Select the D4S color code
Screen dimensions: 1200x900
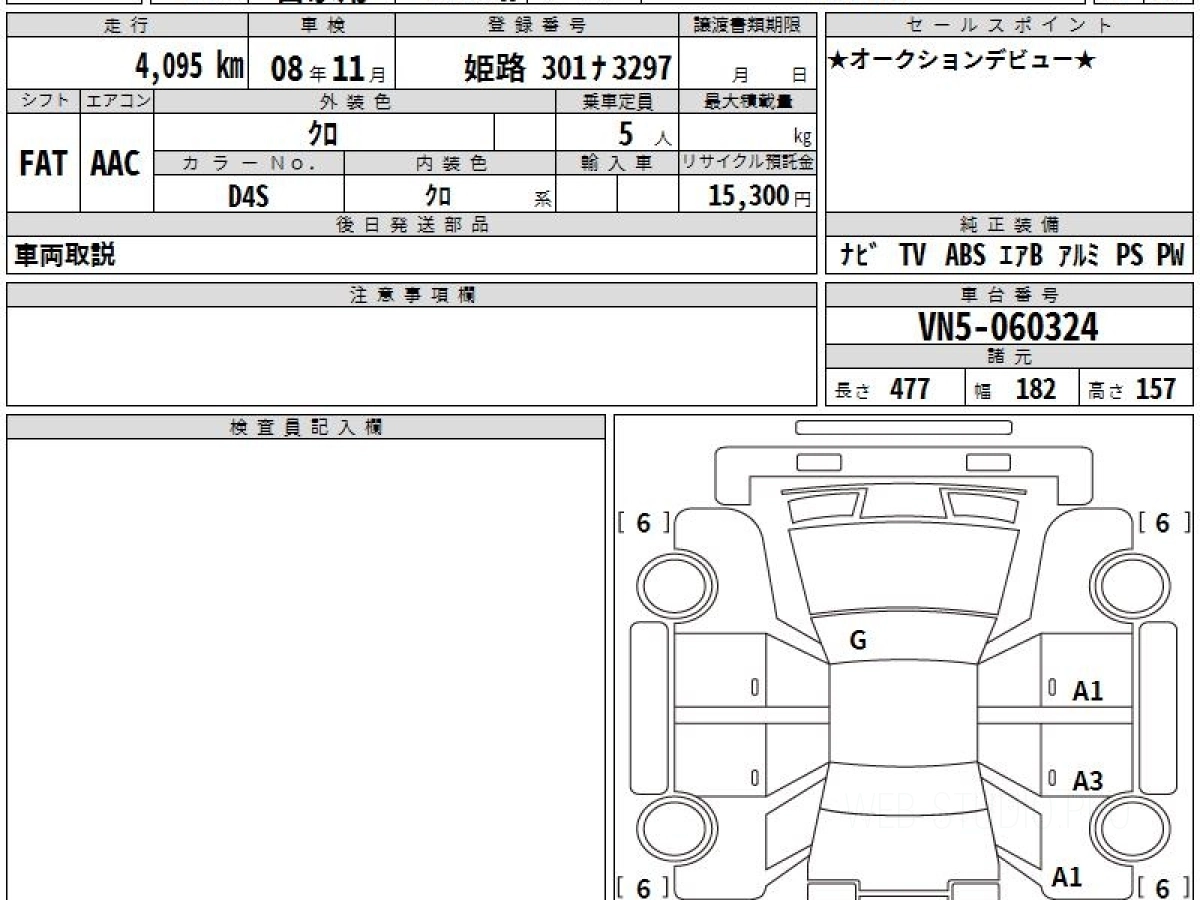pos(249,195)
